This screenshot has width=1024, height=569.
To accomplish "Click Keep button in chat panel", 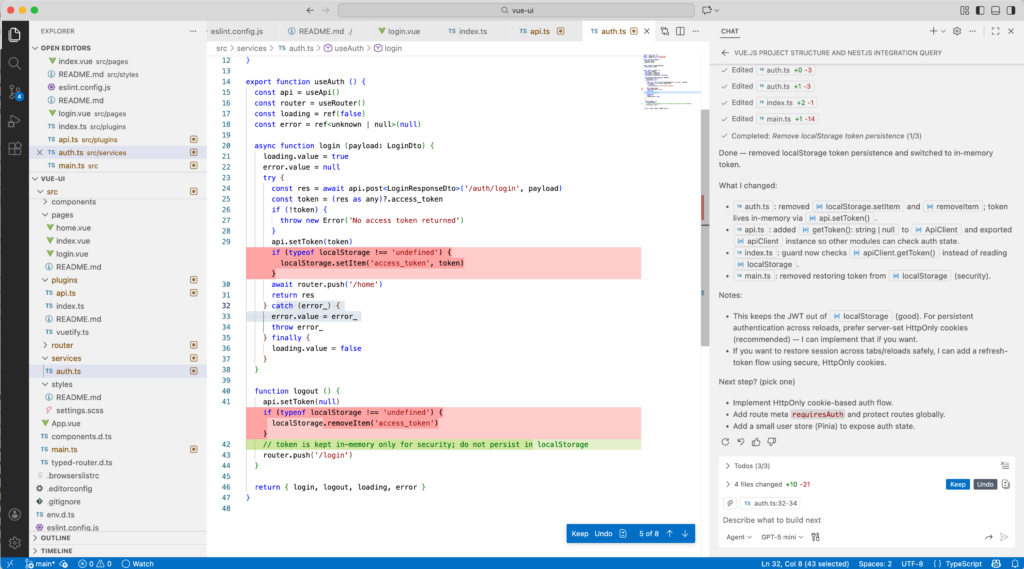I will pos(957,484).
